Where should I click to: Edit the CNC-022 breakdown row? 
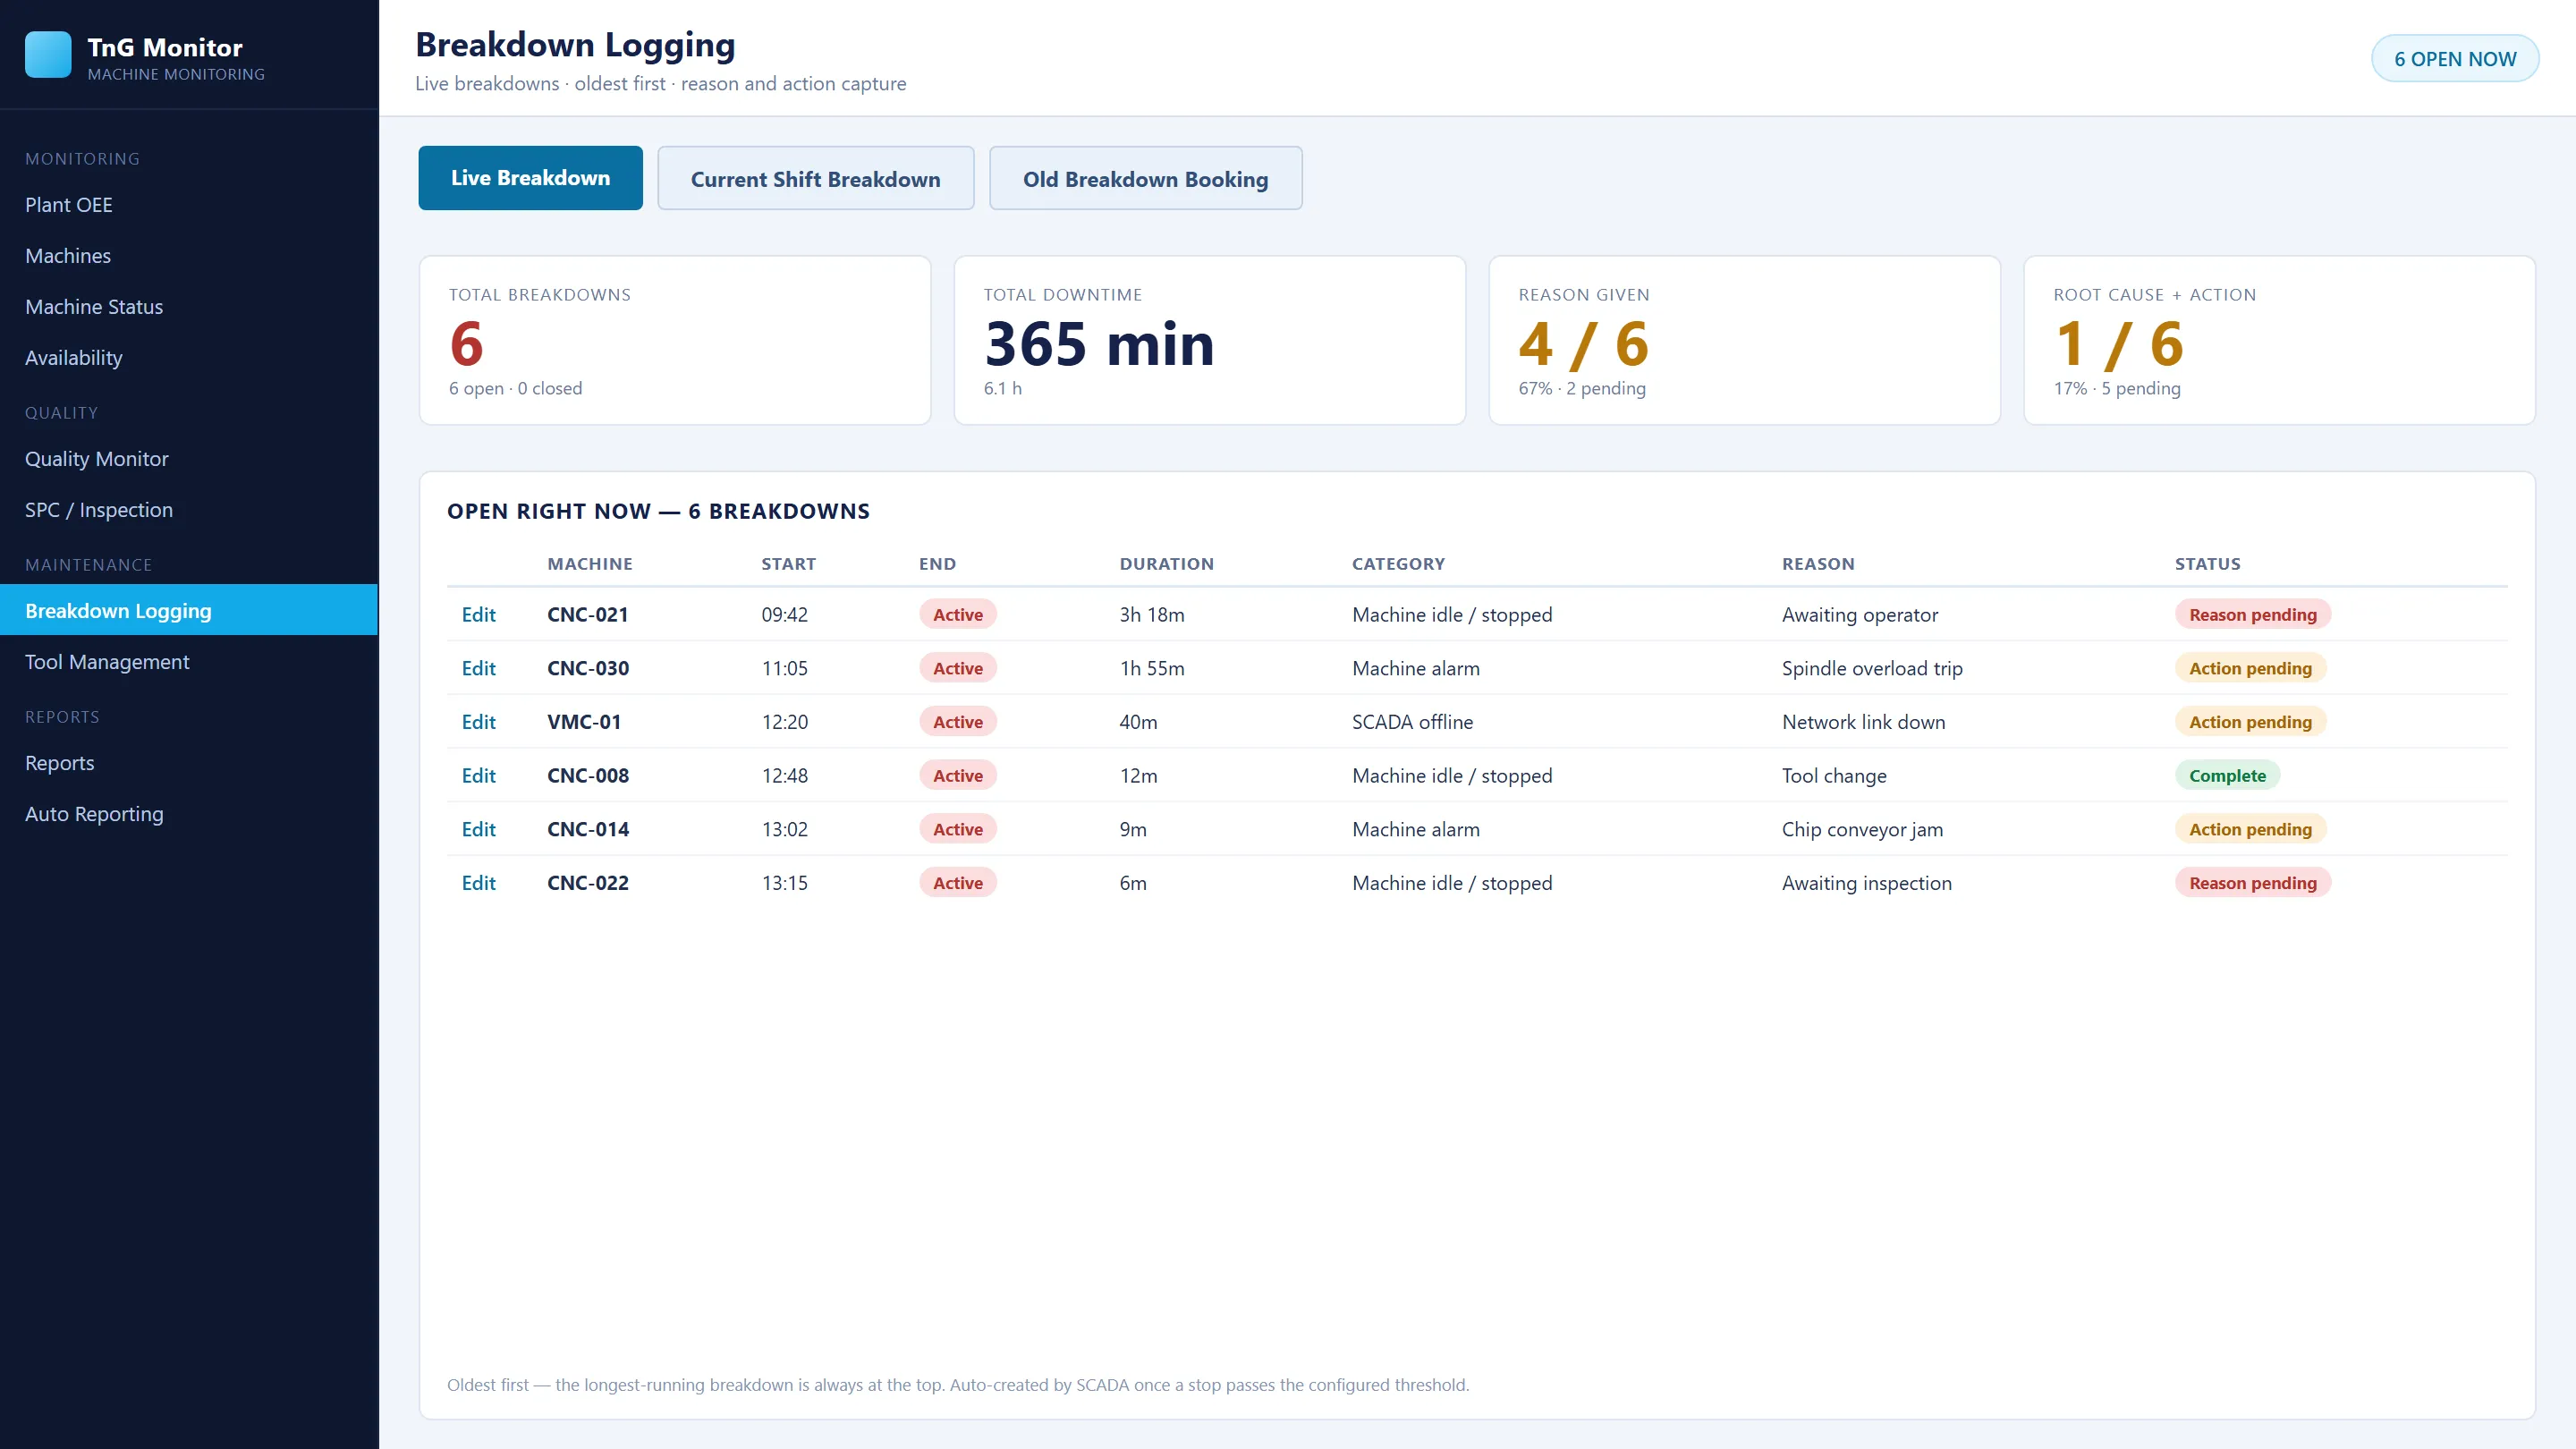478,883
